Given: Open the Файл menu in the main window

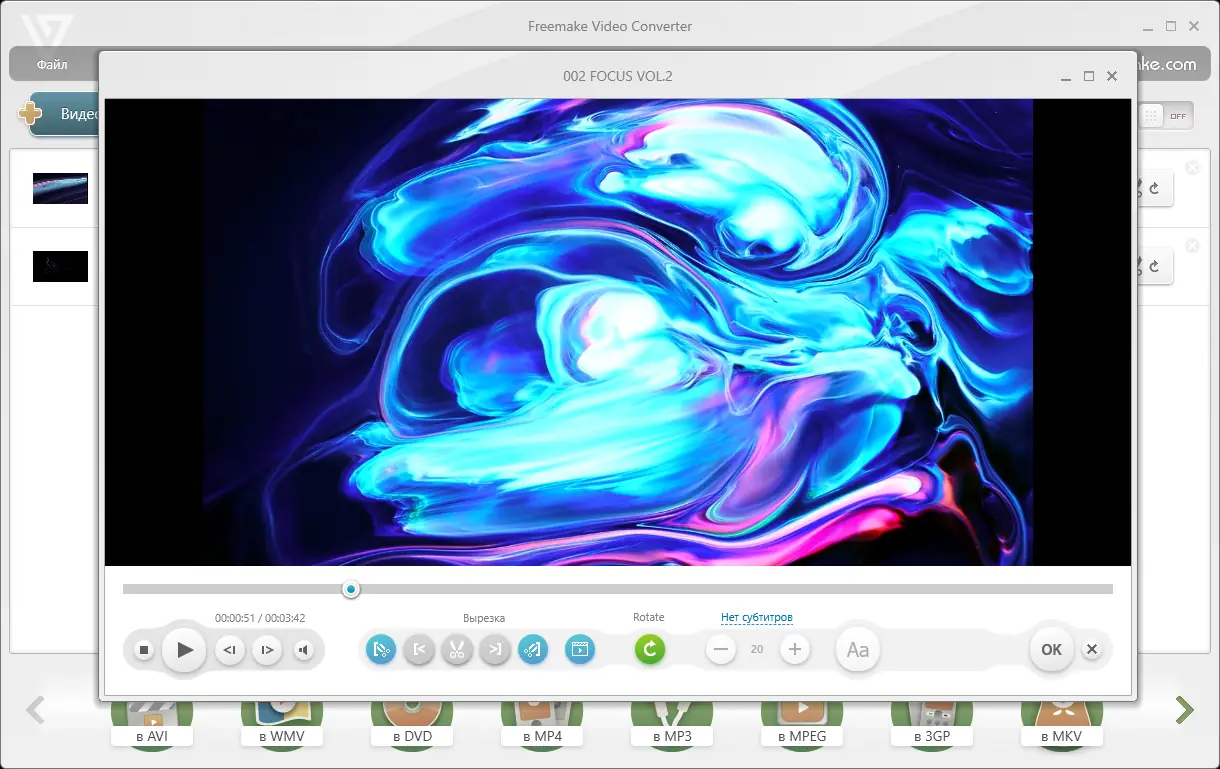Looking at the screenshot, I should [52, 65].
